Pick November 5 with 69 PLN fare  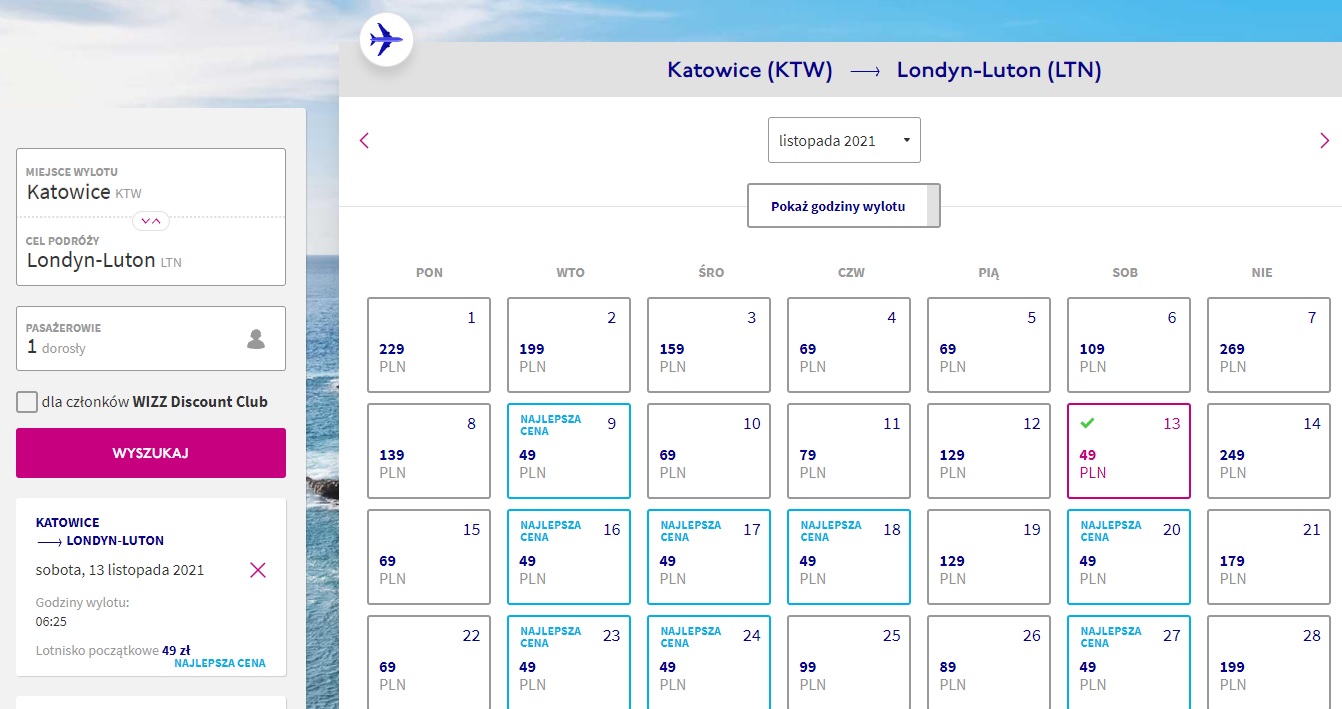click(989, 345)
